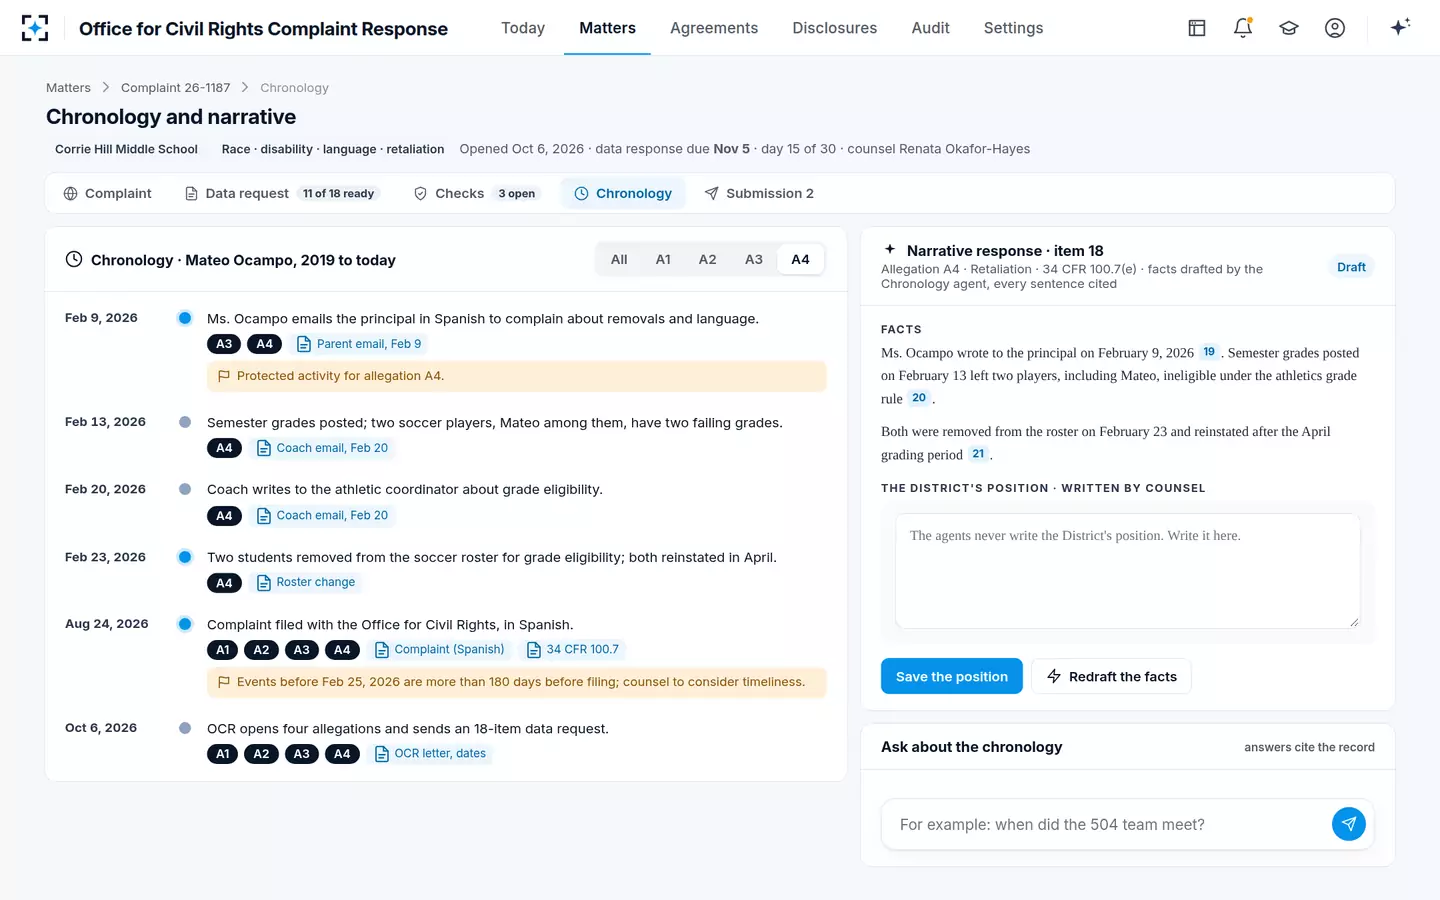The height and width of the screenshot is (900, 1440).
Task: Switch to the Data request tab
Action: pos(281,194)
